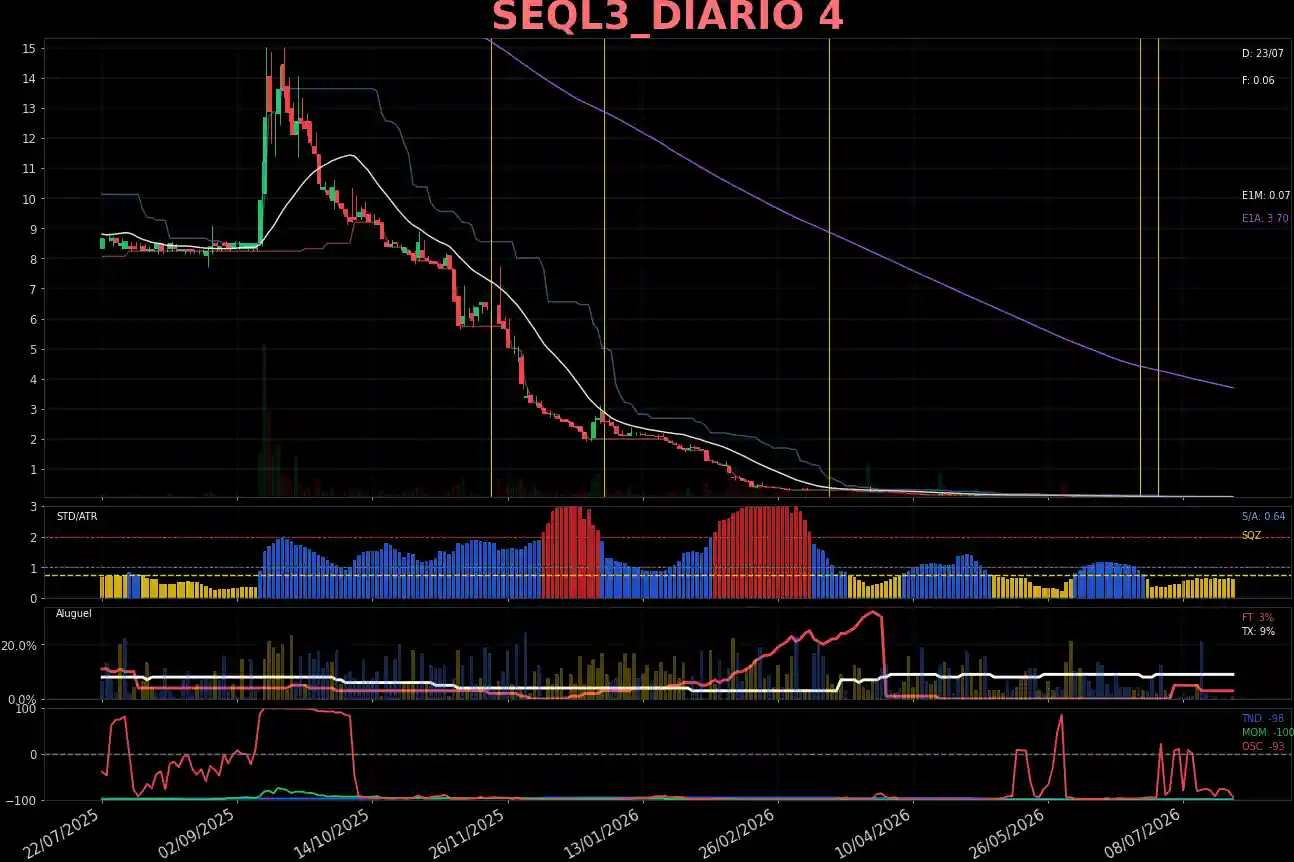Click the E1M: 0.07 label

click(x=1266, y=196)
